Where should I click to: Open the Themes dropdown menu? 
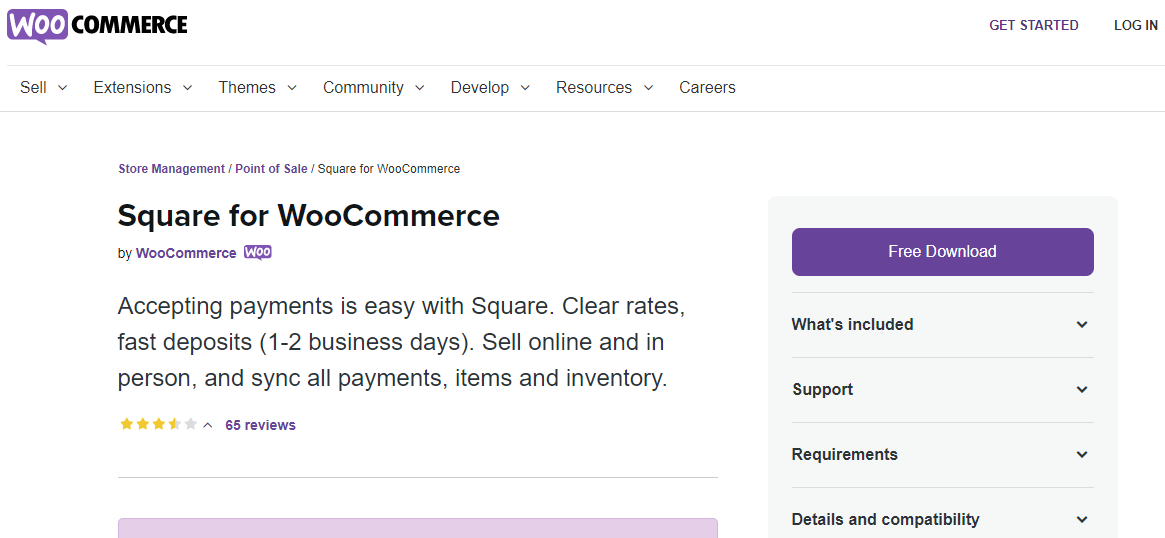click(257, 88)
